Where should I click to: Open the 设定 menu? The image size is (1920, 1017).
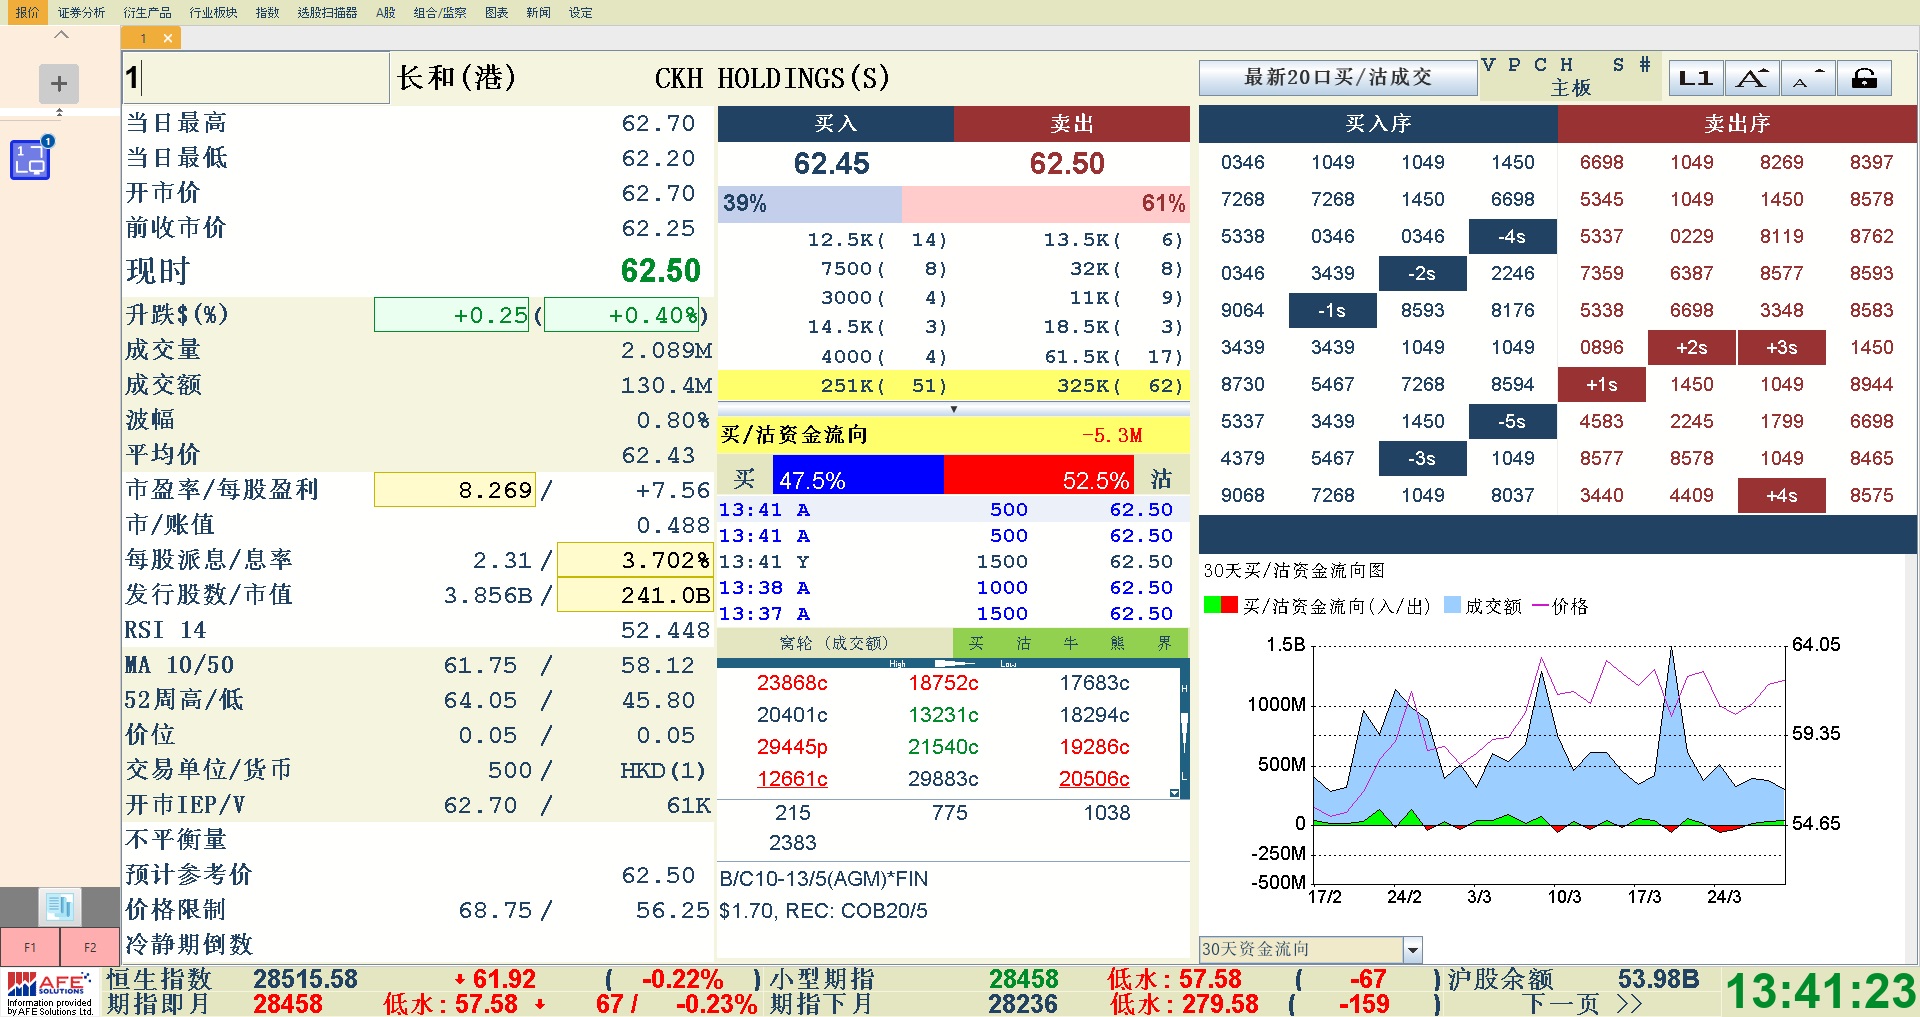tap(580, 12)
